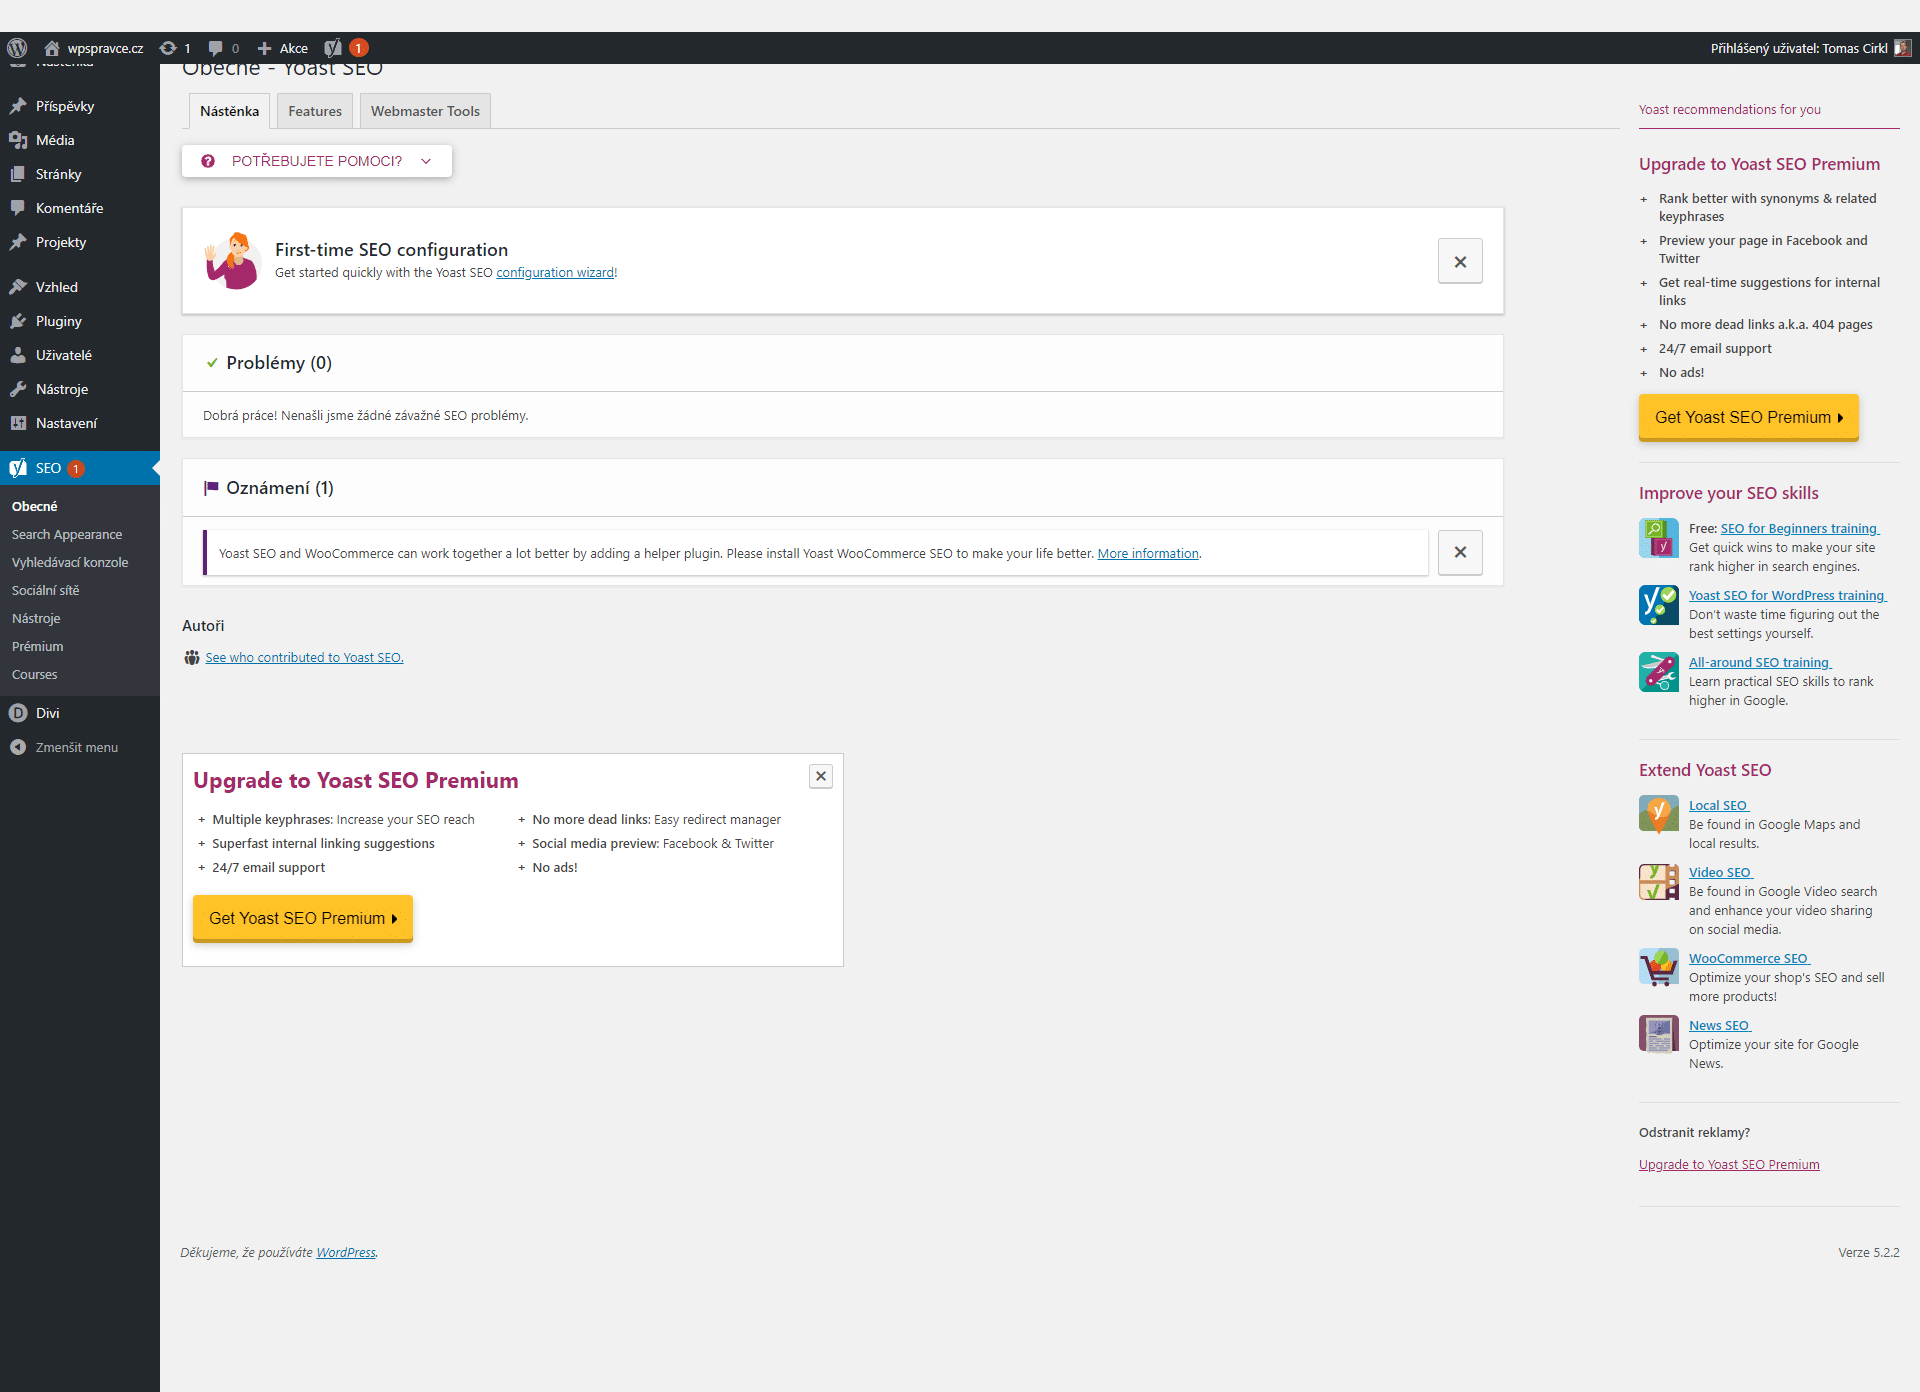The image size is (1920, 1392).
Task: Open the WooCommerce SEO link
Action: click(1748, 959)
